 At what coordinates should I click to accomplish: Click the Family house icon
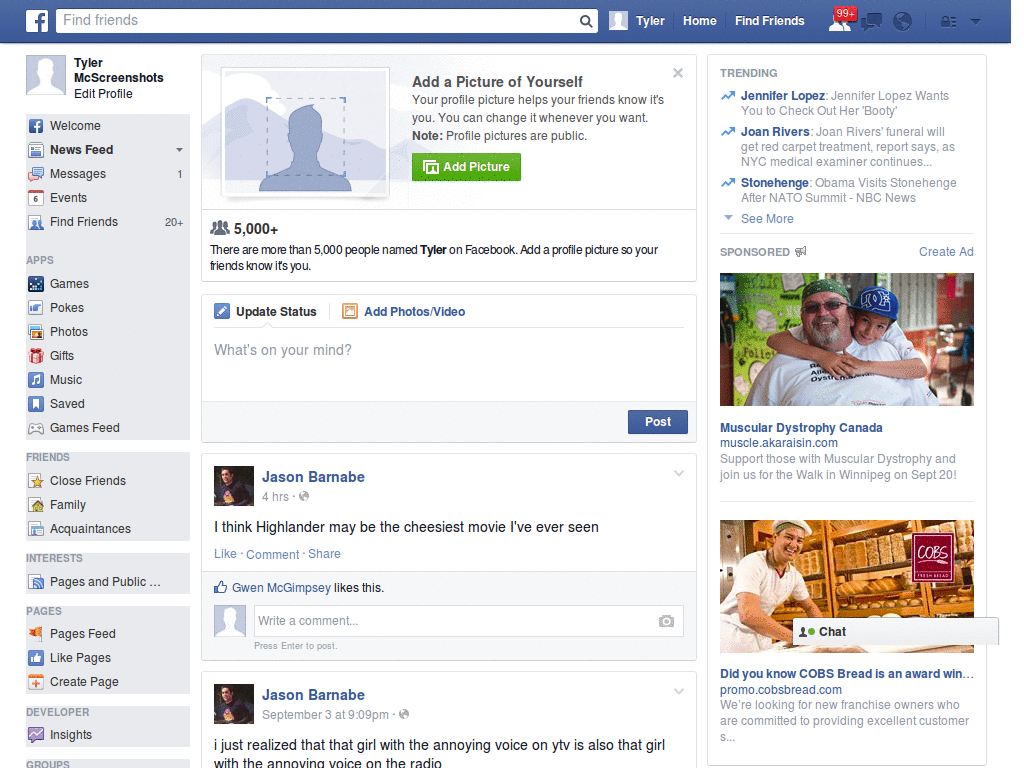[x=36, y=505]
